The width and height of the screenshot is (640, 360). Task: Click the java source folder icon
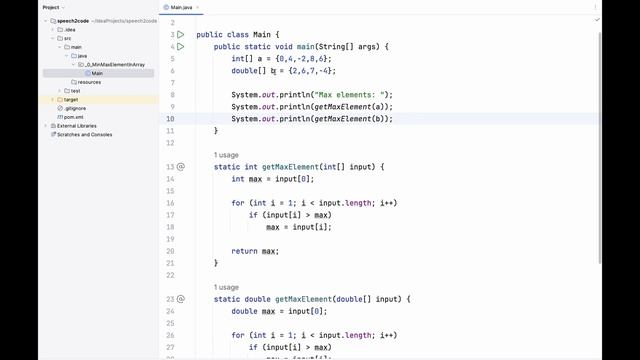click(x=74, y=56)
